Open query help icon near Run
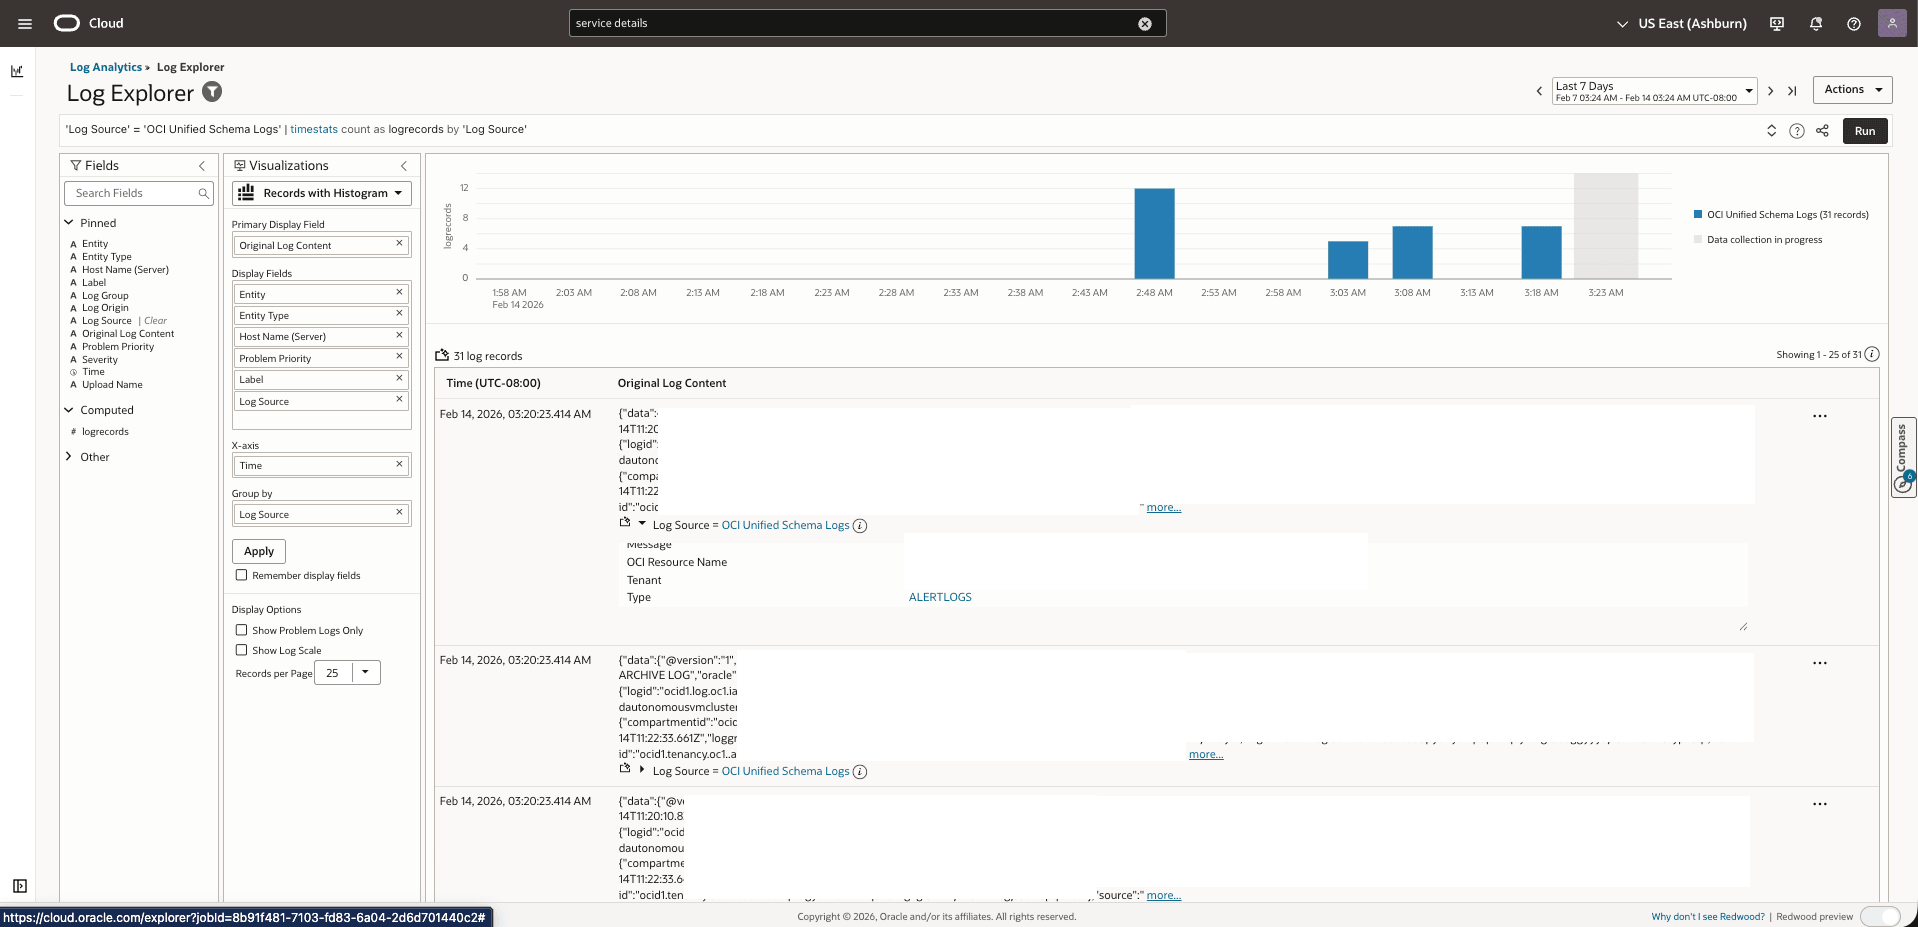 pos(1797,131)
